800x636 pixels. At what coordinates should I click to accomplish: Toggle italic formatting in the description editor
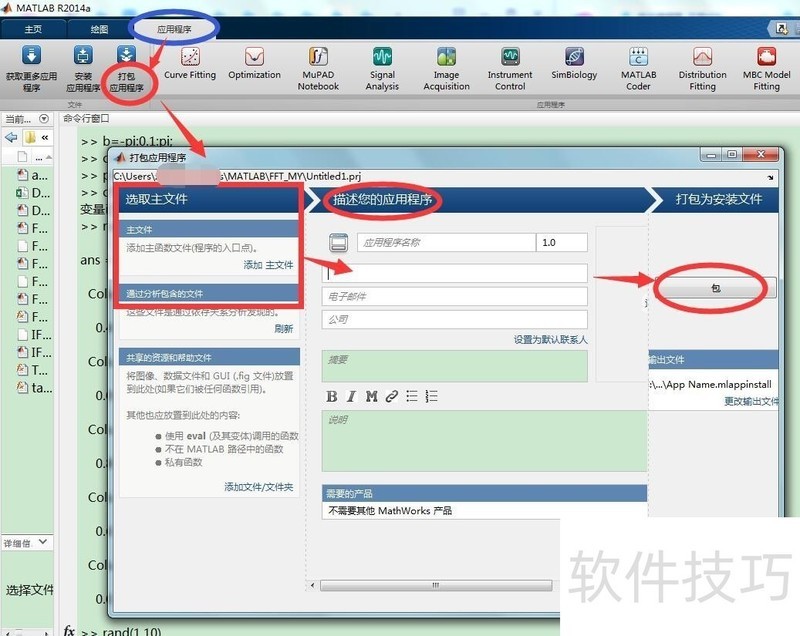(x=352, y=396)
